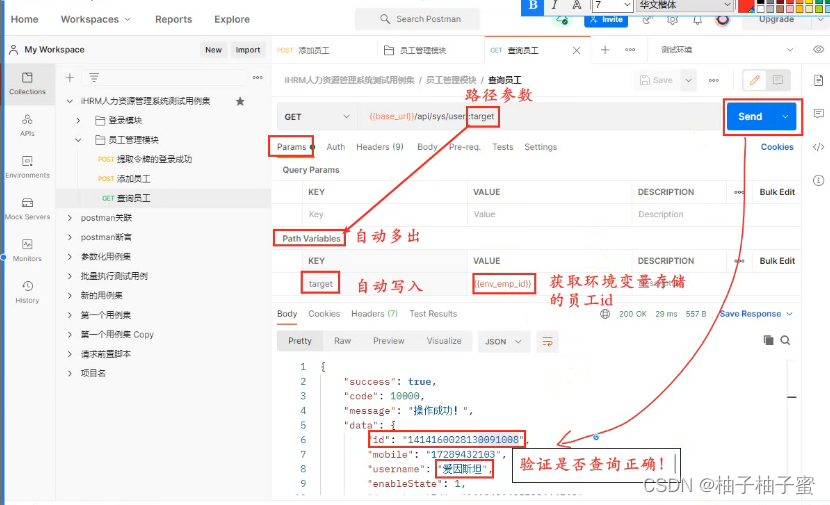
Task: Click Bulk Edit for Query Params
Action: click(x=777, y=192)
